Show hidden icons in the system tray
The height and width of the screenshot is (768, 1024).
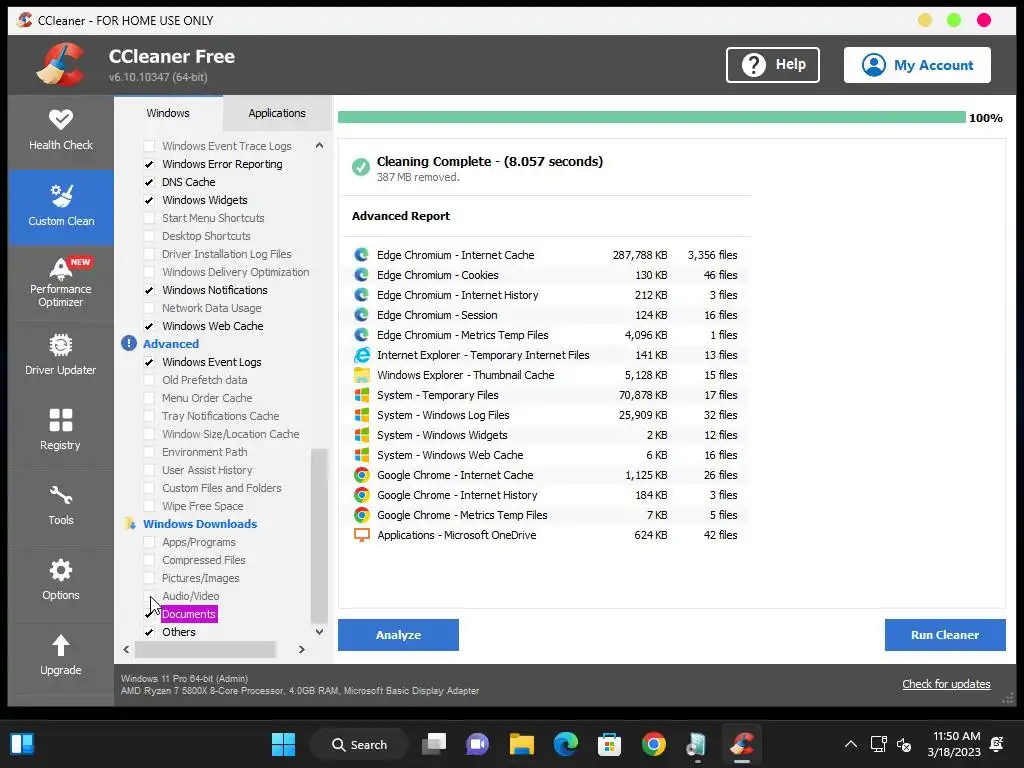pyautogui.click(x=851, y=744)
